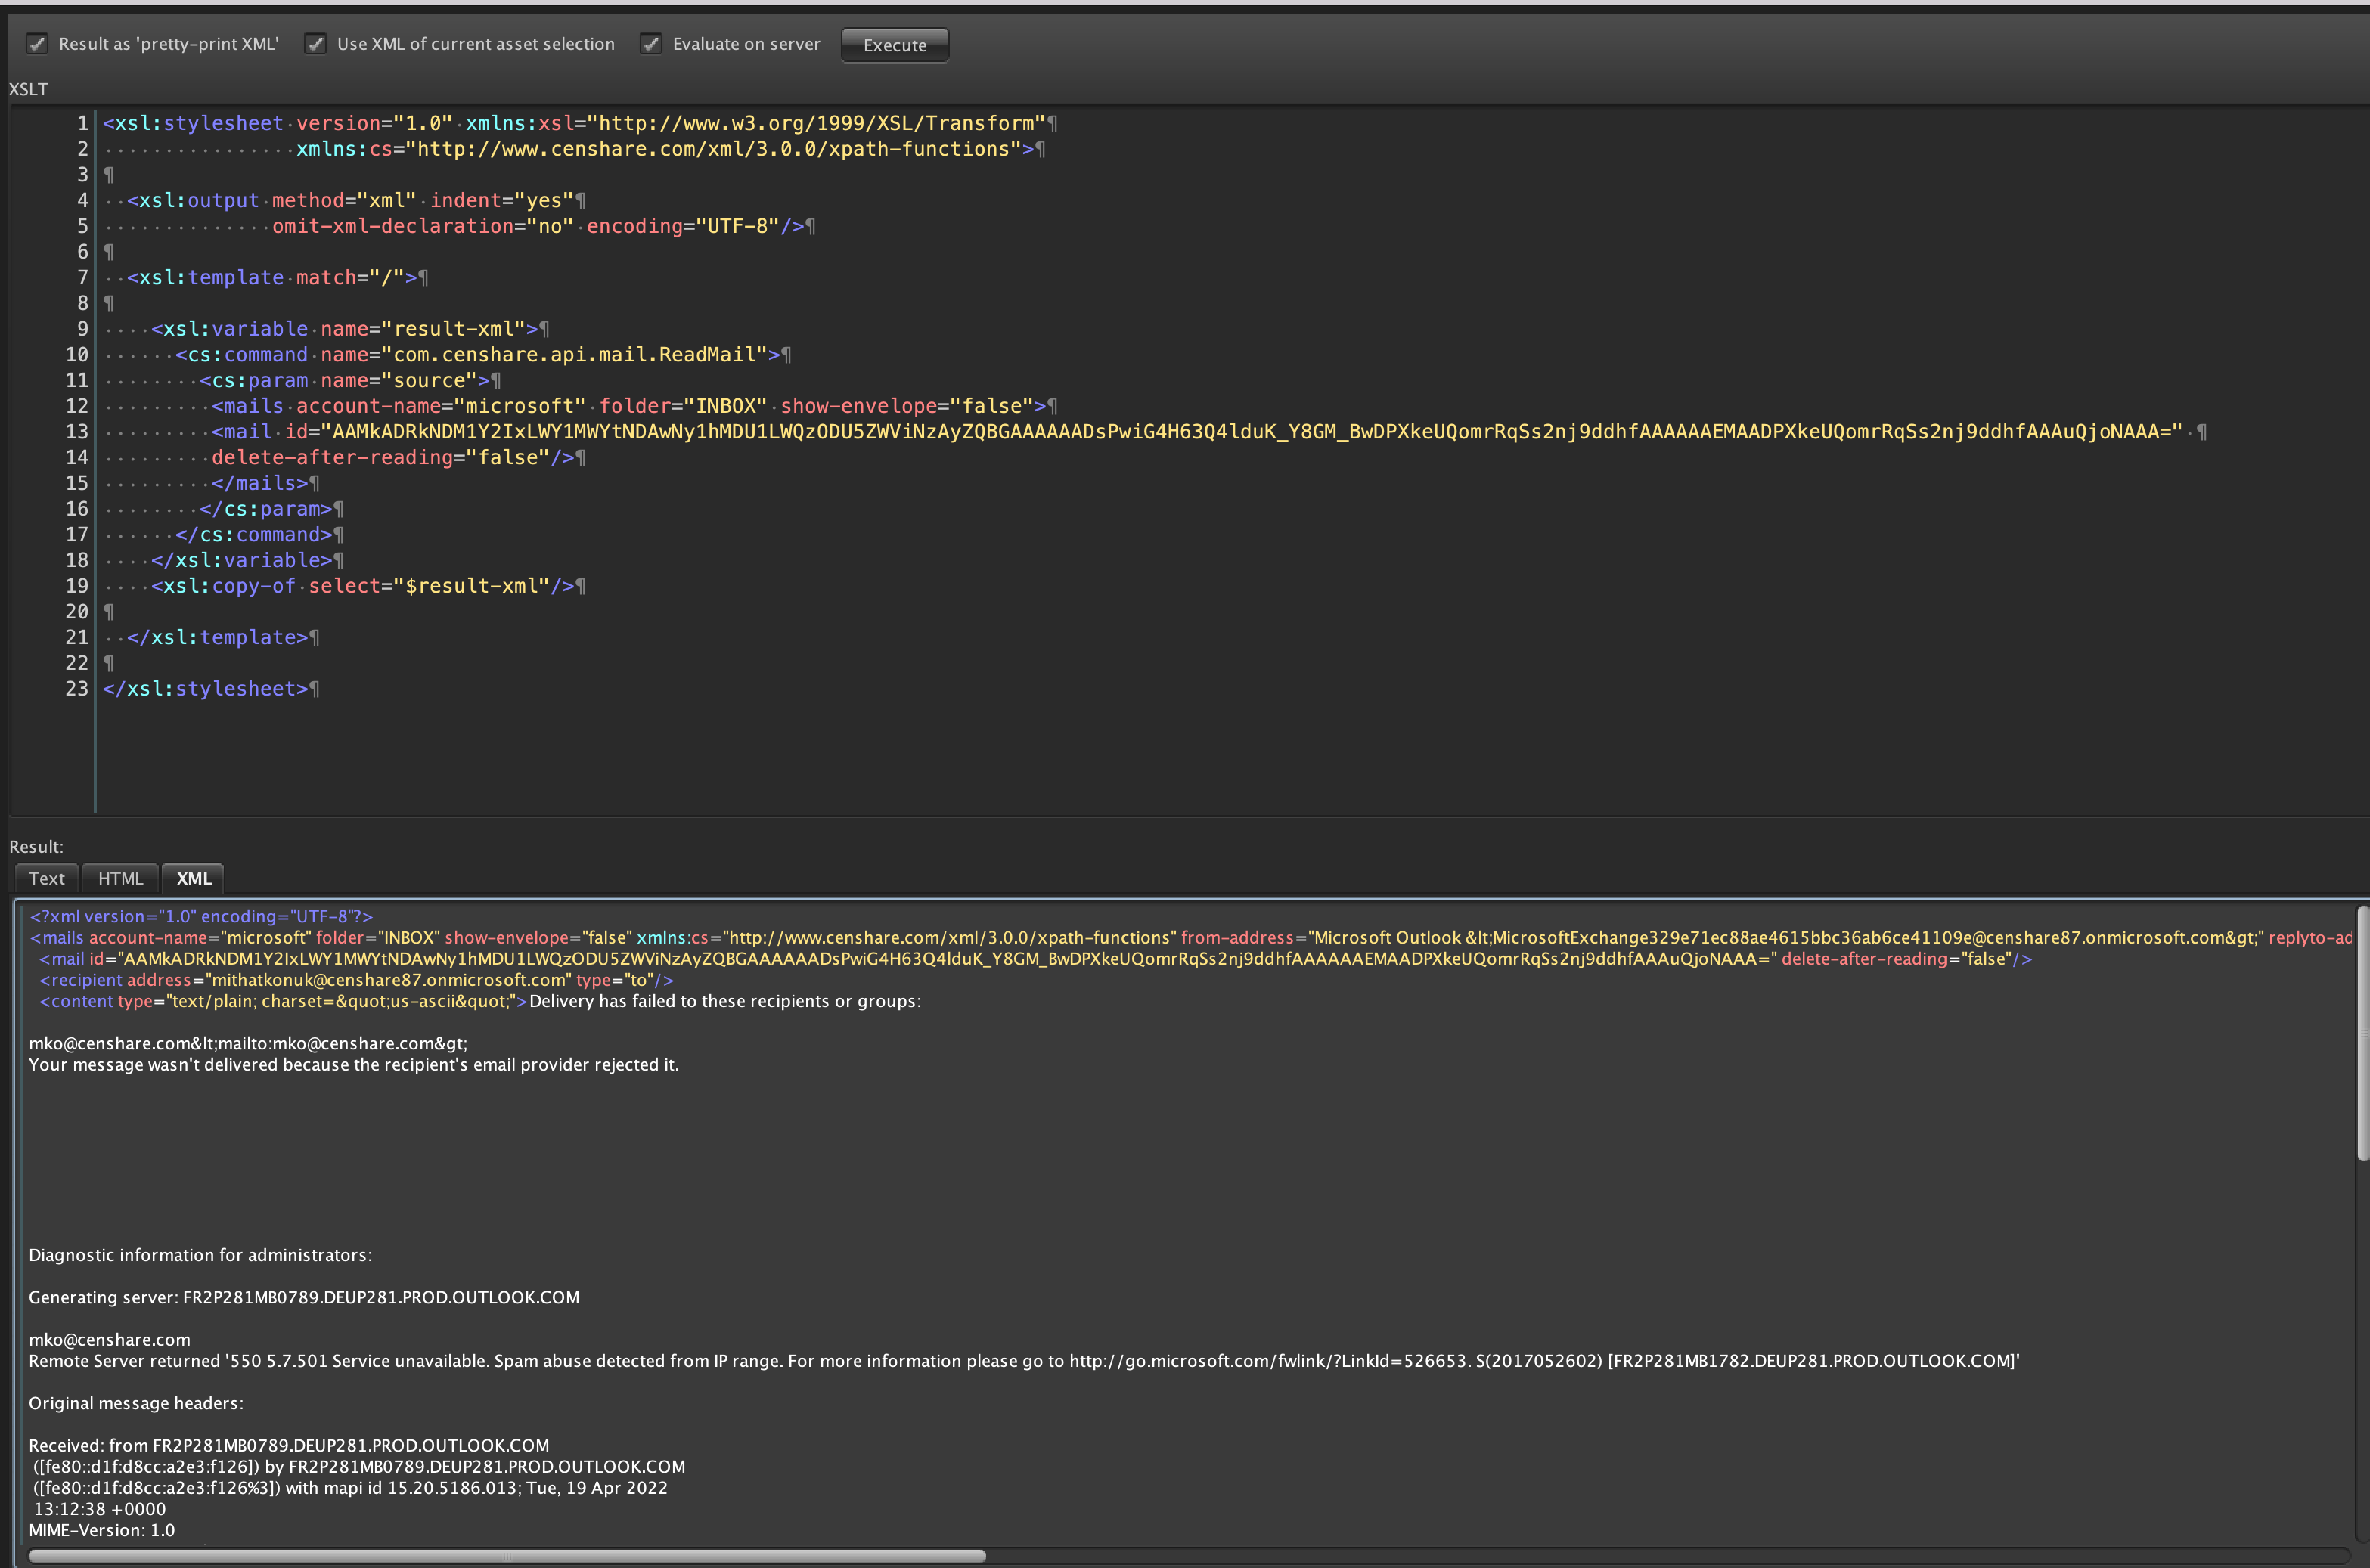Switch to the HTML result tab

click(x=119, y=878)
